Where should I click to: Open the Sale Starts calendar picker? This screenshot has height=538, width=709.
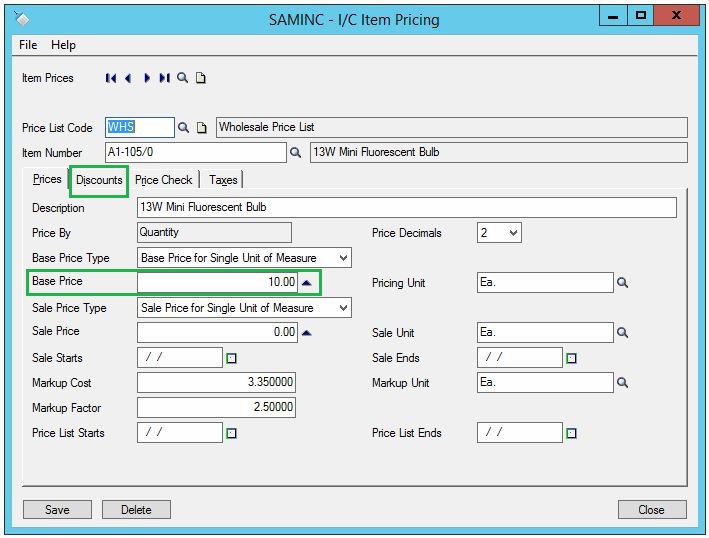tap(231, 358)
